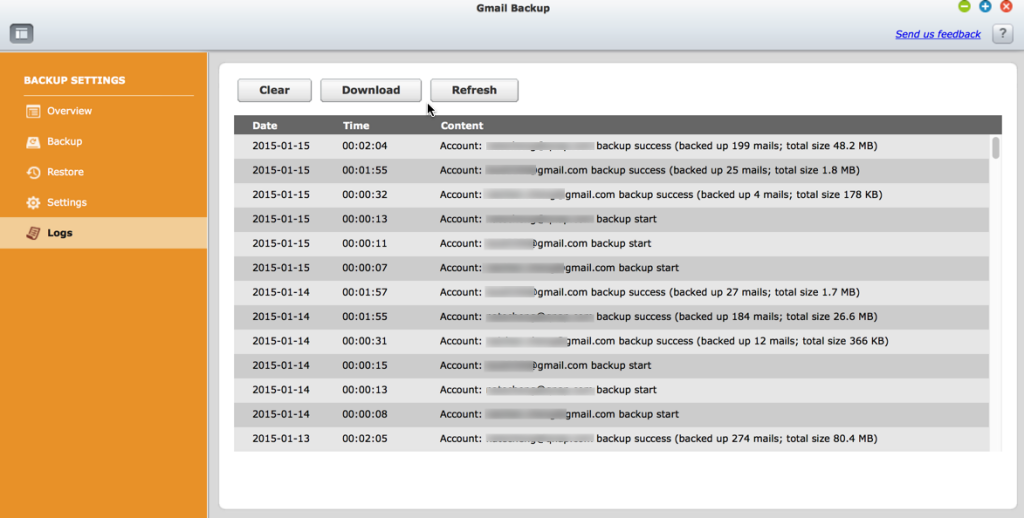Click the Overview clipboard icon in sidebar
The height and width of the screenshot is (518, 1024).
tap(33, 111)
